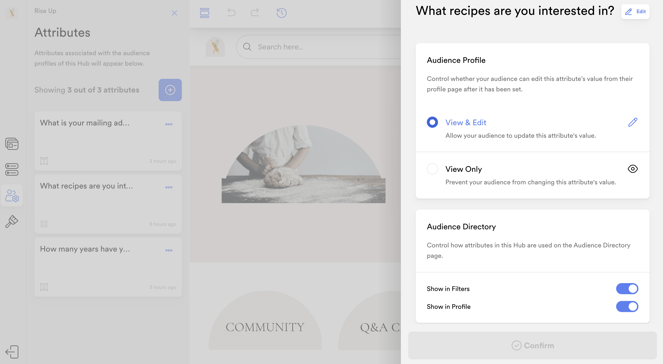The height and width of the screenshot is (364, 663).
Task: Open the version history clock icon
Action: point(282,13)
